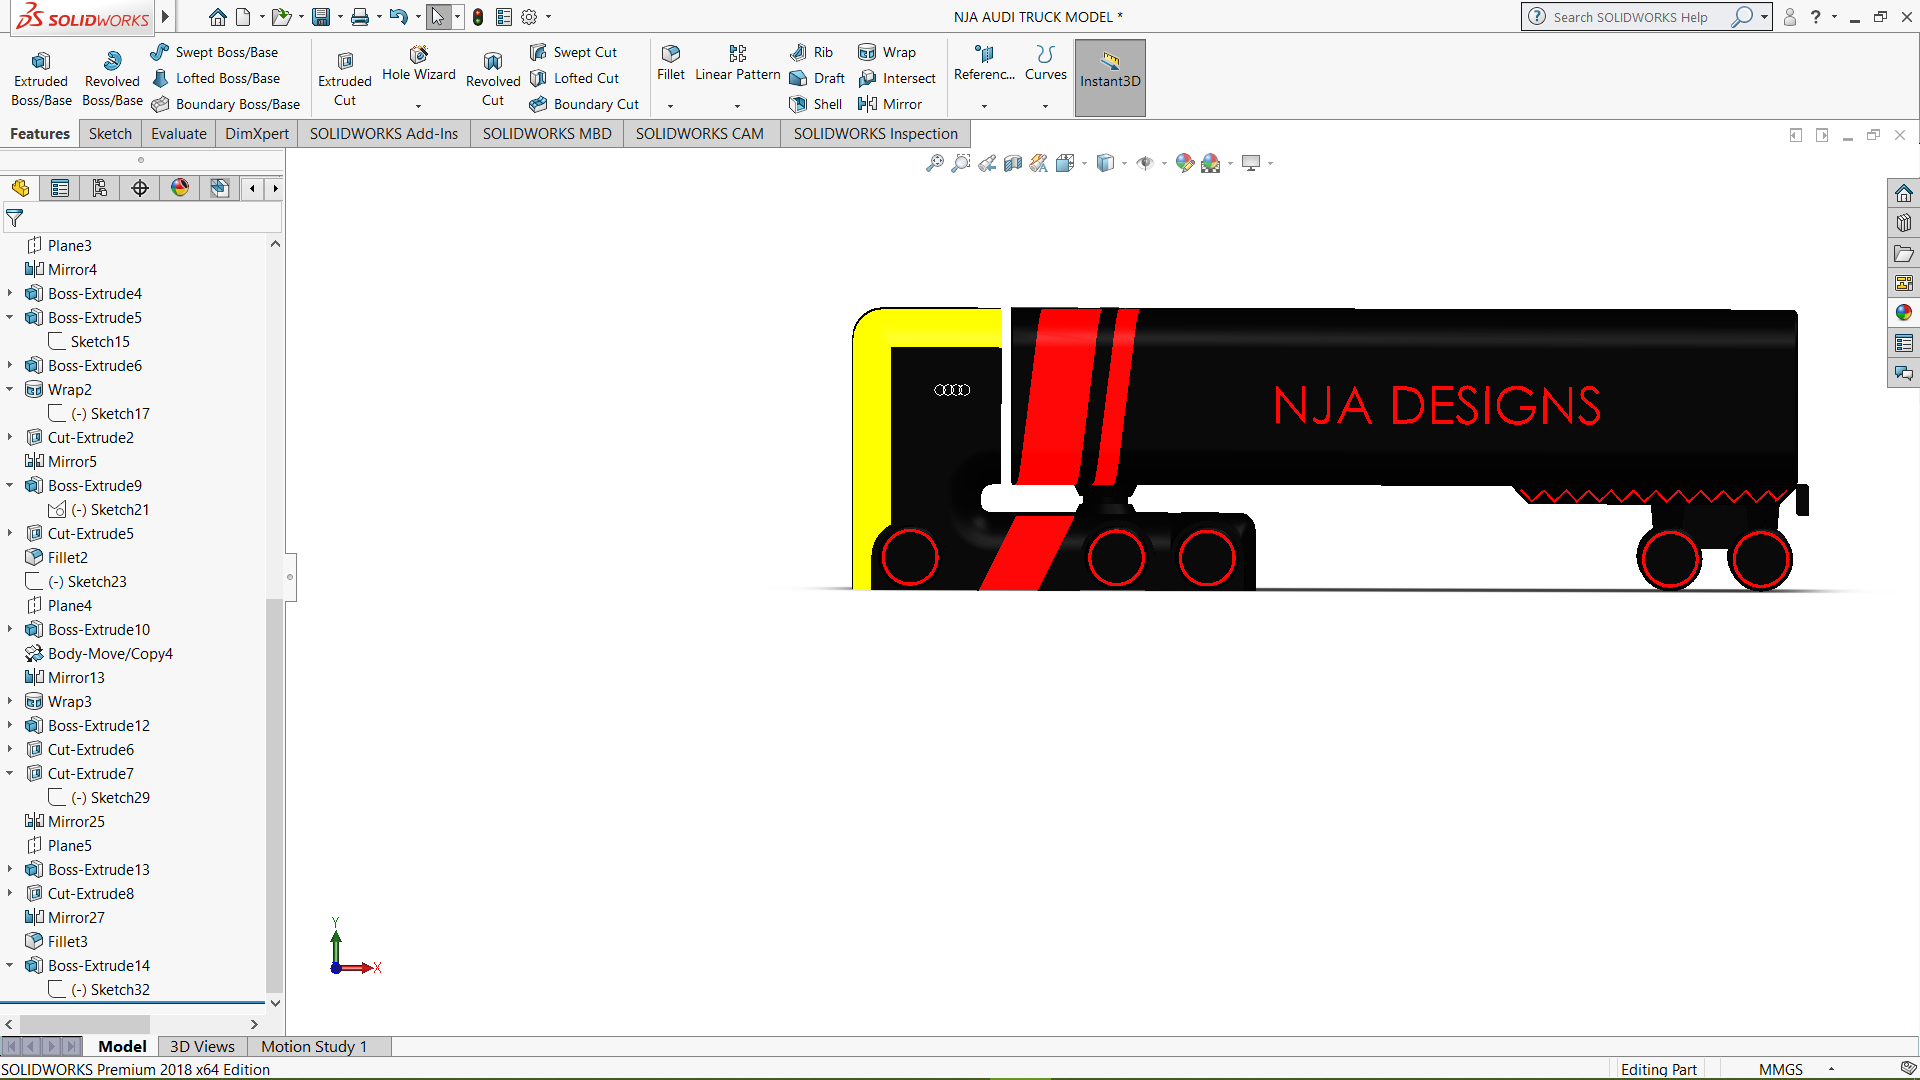Viewport: 1920px width, 1080px height.
Task: Rebuild the model with traffic light icon
Action: [478, 17]
